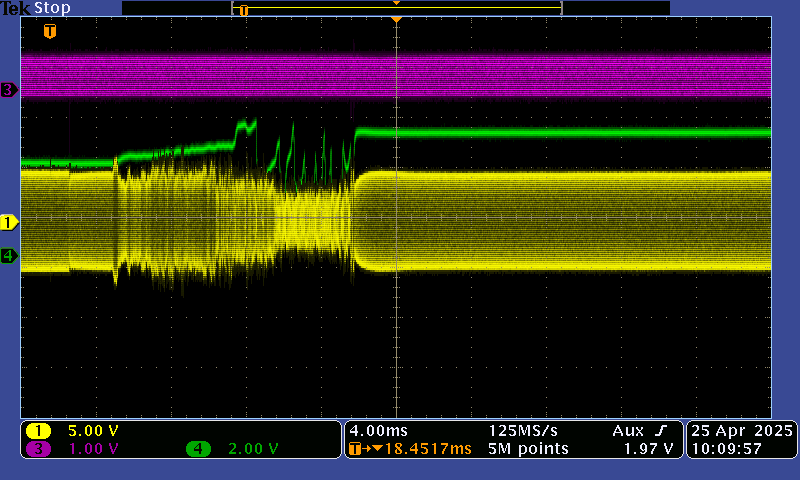Select channel 4 ground marker on left edge

[10, 256]
